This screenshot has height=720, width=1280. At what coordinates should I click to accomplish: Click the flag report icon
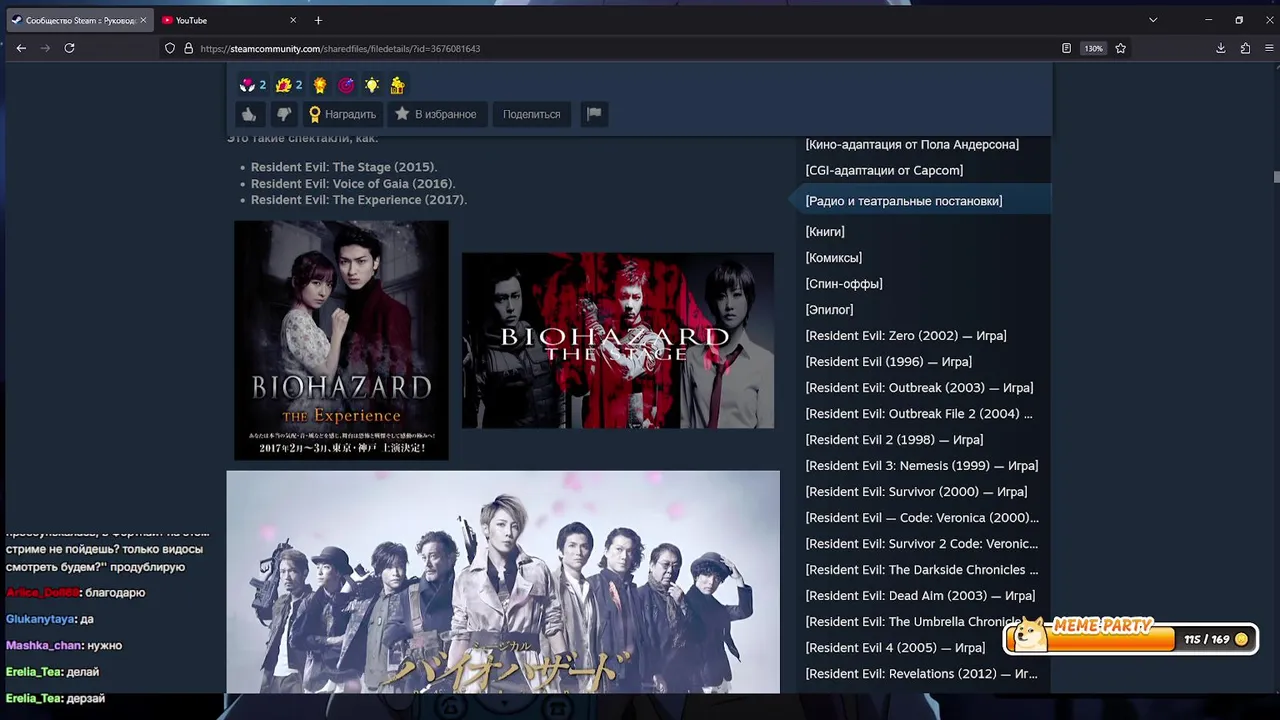(x=594, y=114)
